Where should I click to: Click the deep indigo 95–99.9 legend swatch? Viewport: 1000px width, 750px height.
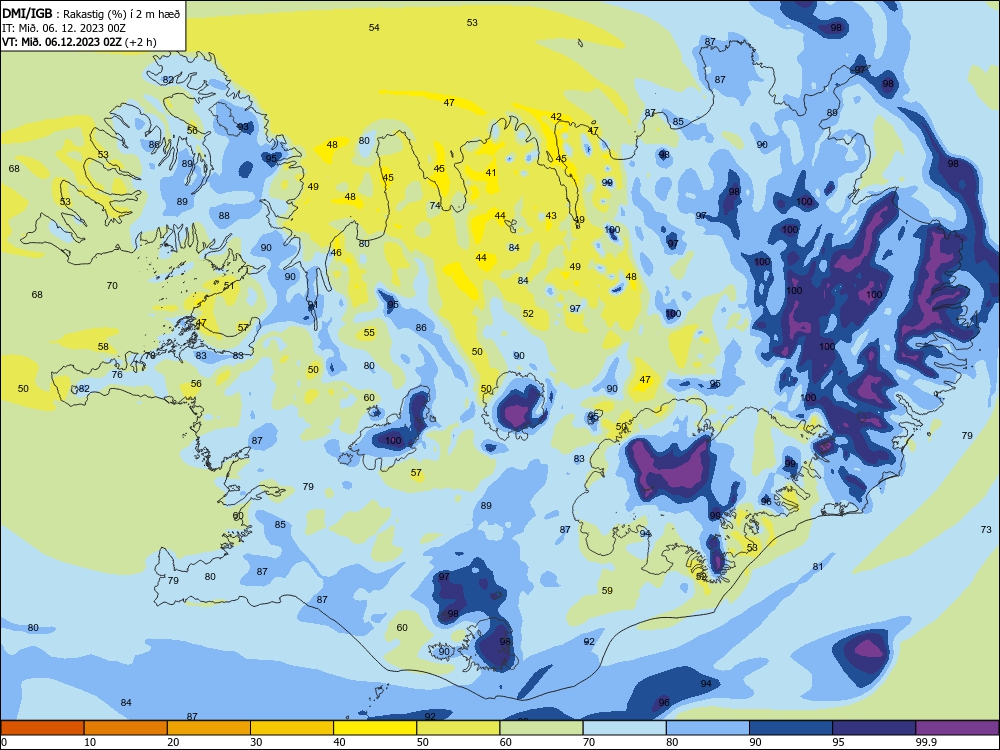click(x=874, y=728)
